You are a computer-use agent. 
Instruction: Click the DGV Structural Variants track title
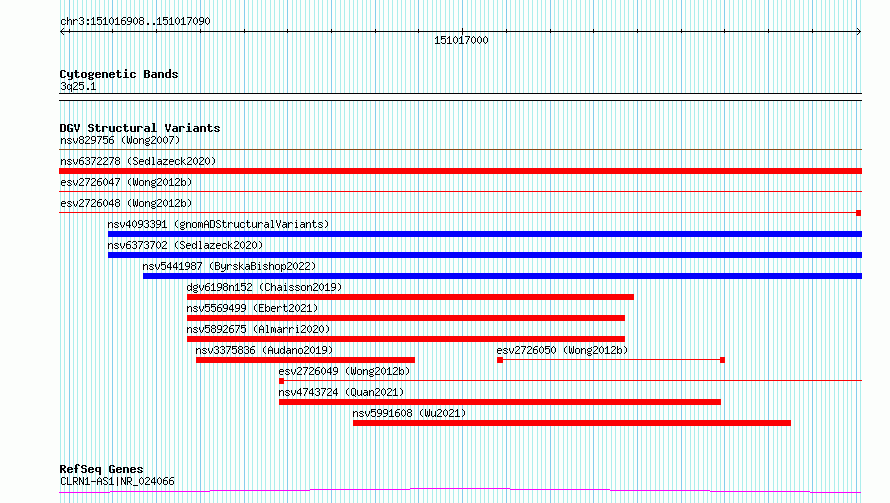[140, 128]
